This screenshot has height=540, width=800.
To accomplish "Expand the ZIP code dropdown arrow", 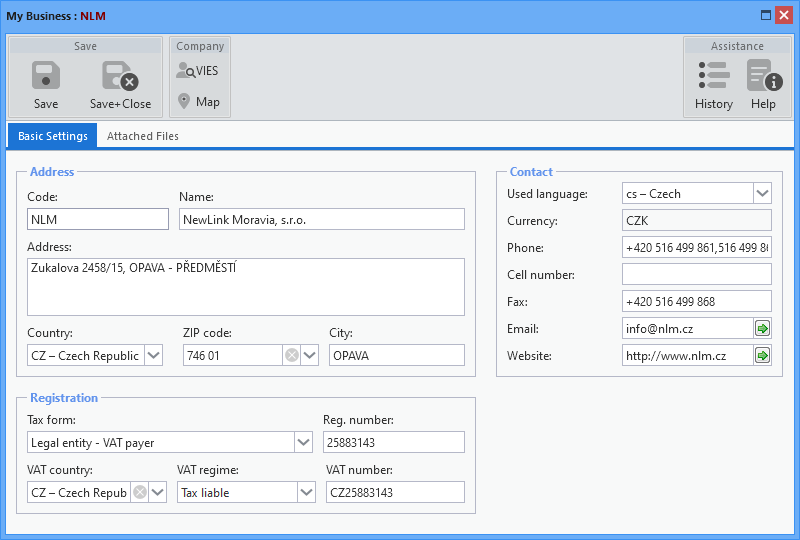I will [309, 355].
